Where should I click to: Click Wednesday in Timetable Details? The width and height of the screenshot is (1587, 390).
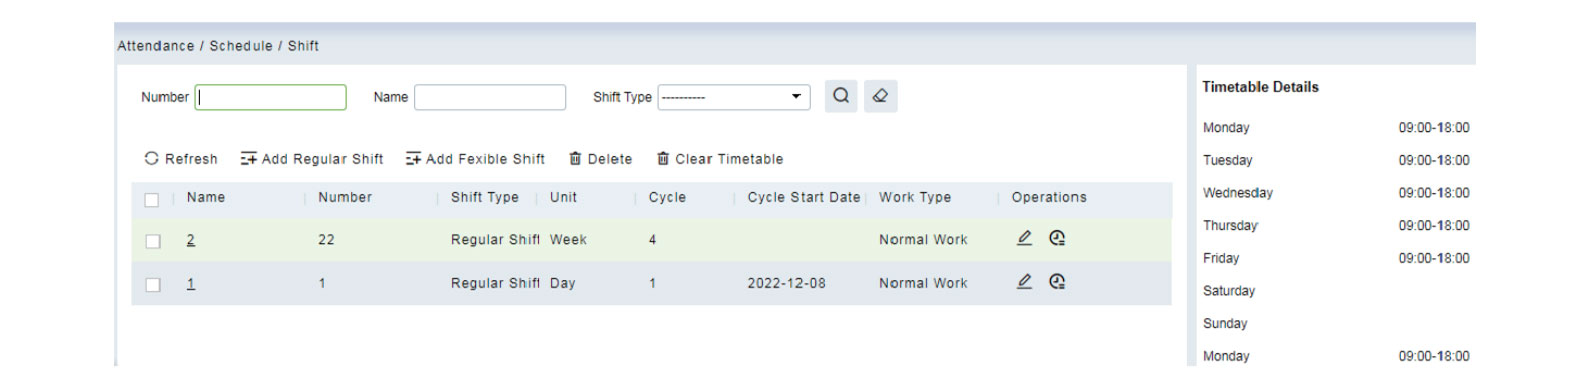coord(1238,193)
